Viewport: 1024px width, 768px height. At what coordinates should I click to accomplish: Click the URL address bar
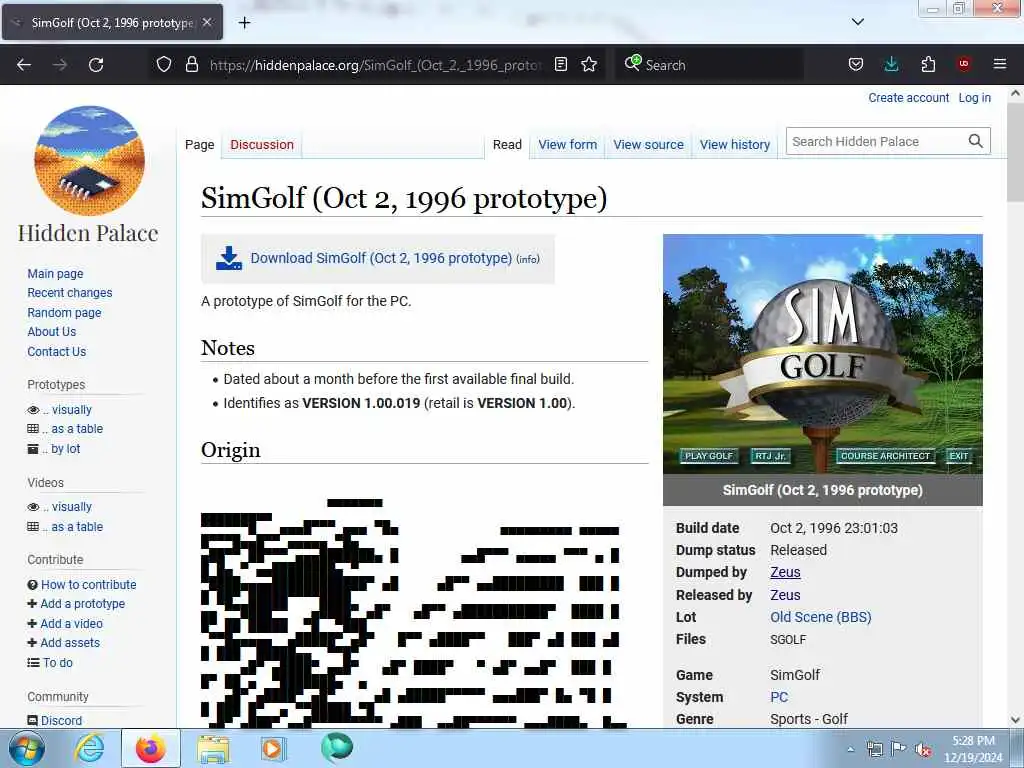pyautogui.click(x=376, y=65)
